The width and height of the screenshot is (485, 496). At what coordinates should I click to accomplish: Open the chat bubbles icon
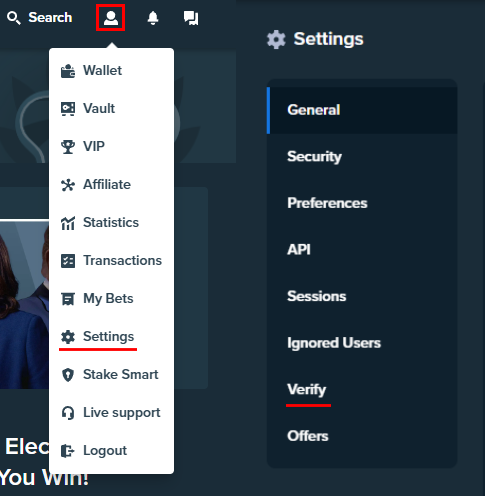[191, 18]
